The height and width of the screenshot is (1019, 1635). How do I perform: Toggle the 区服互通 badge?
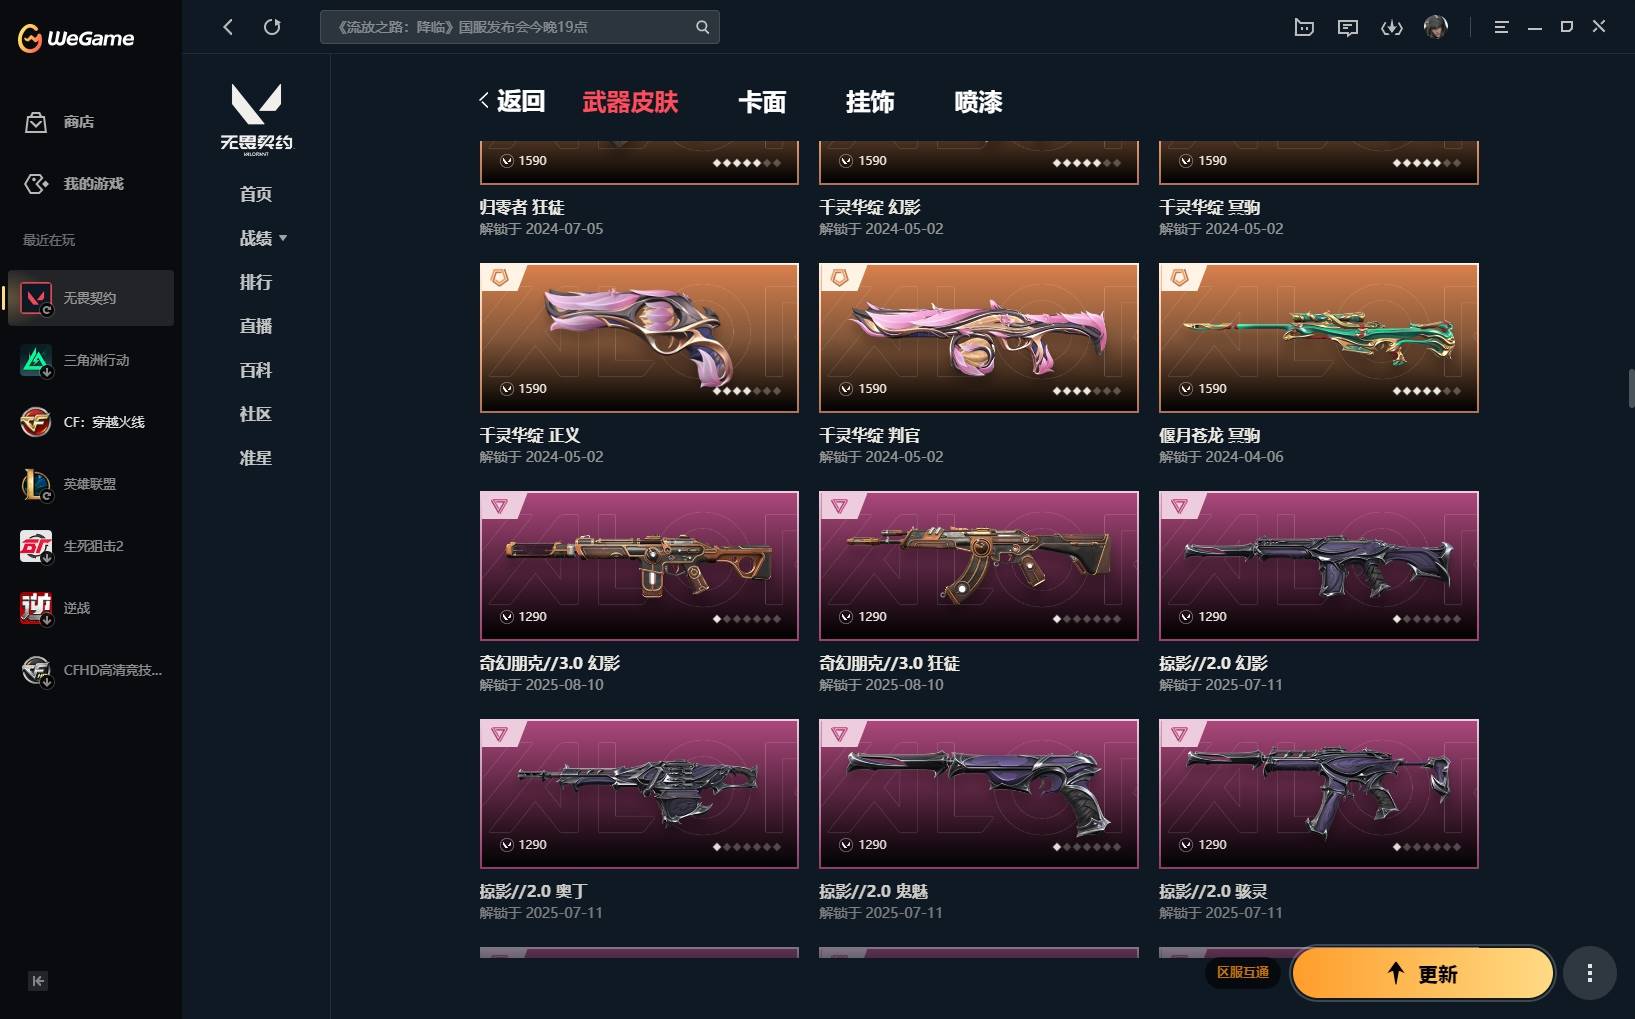click(x=1243, y=972)
